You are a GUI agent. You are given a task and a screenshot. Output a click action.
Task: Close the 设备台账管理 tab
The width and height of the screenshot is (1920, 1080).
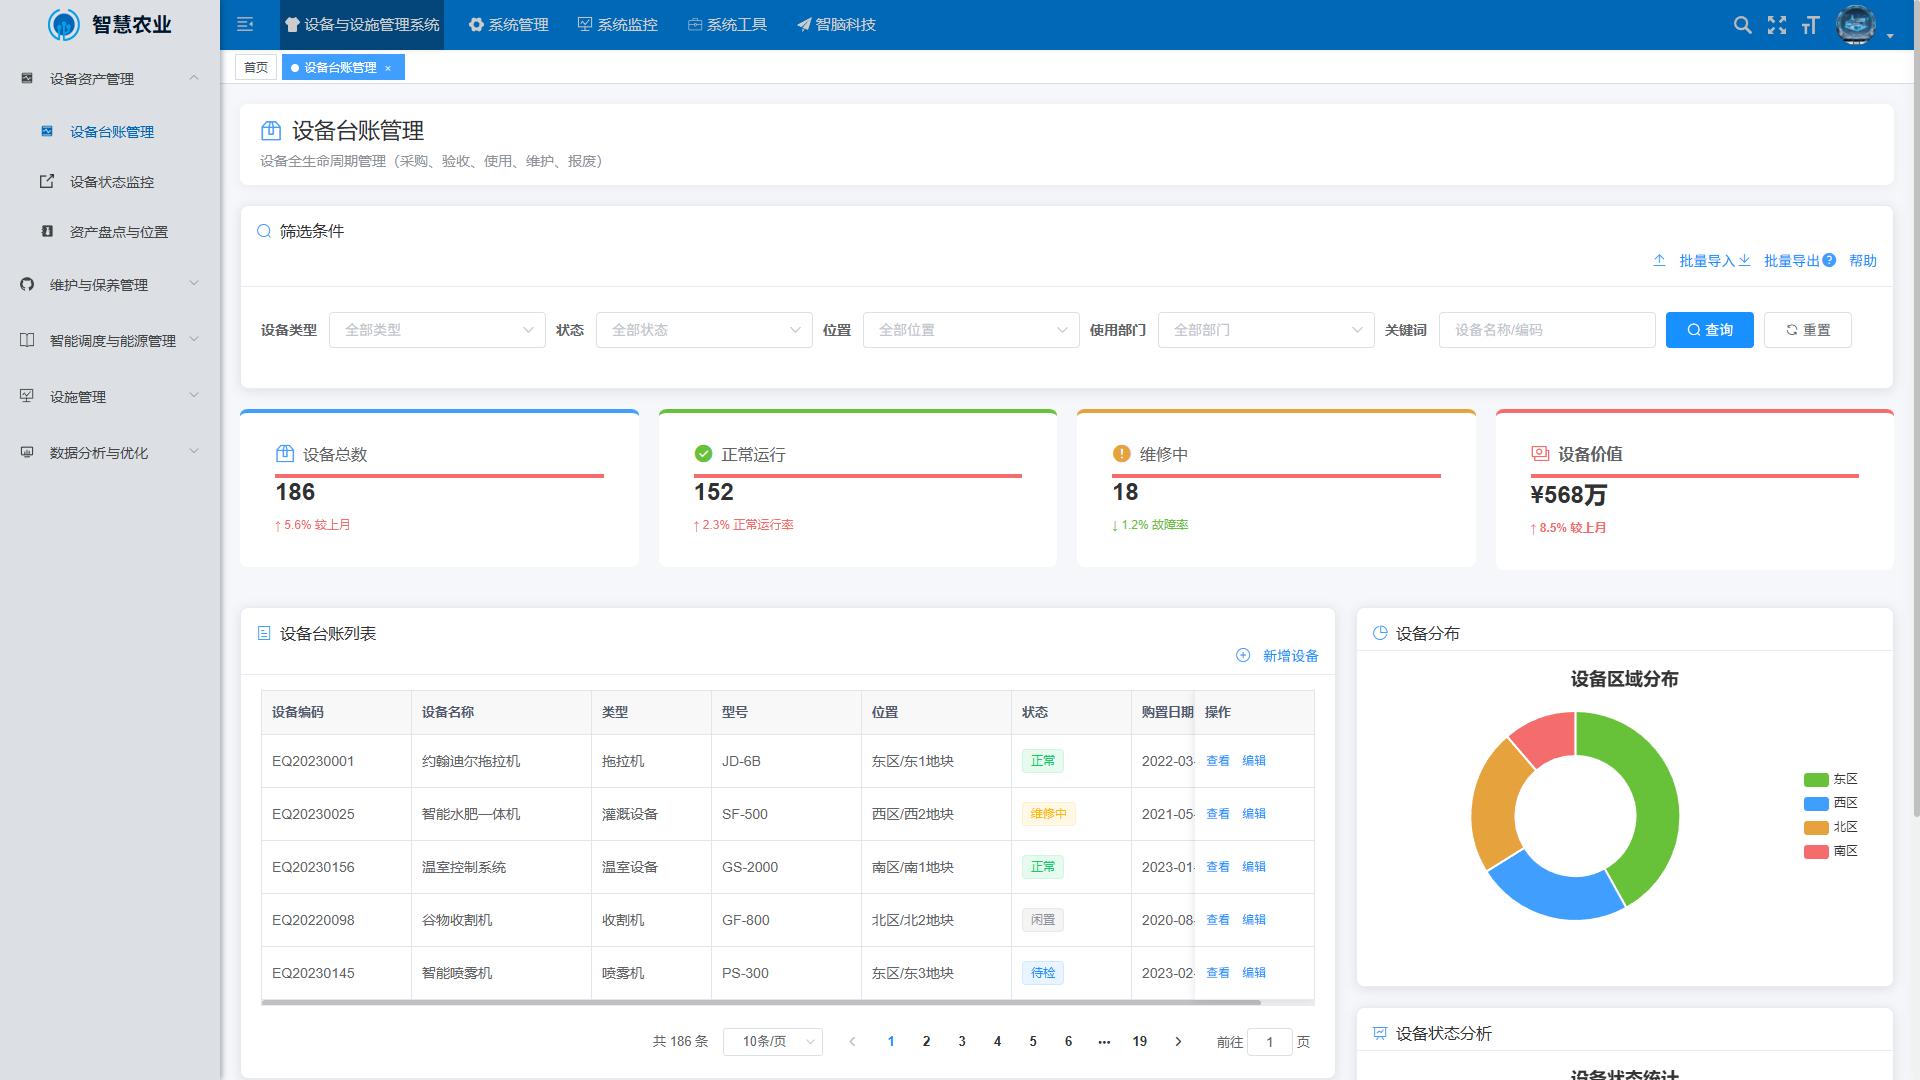coord(388,68)
